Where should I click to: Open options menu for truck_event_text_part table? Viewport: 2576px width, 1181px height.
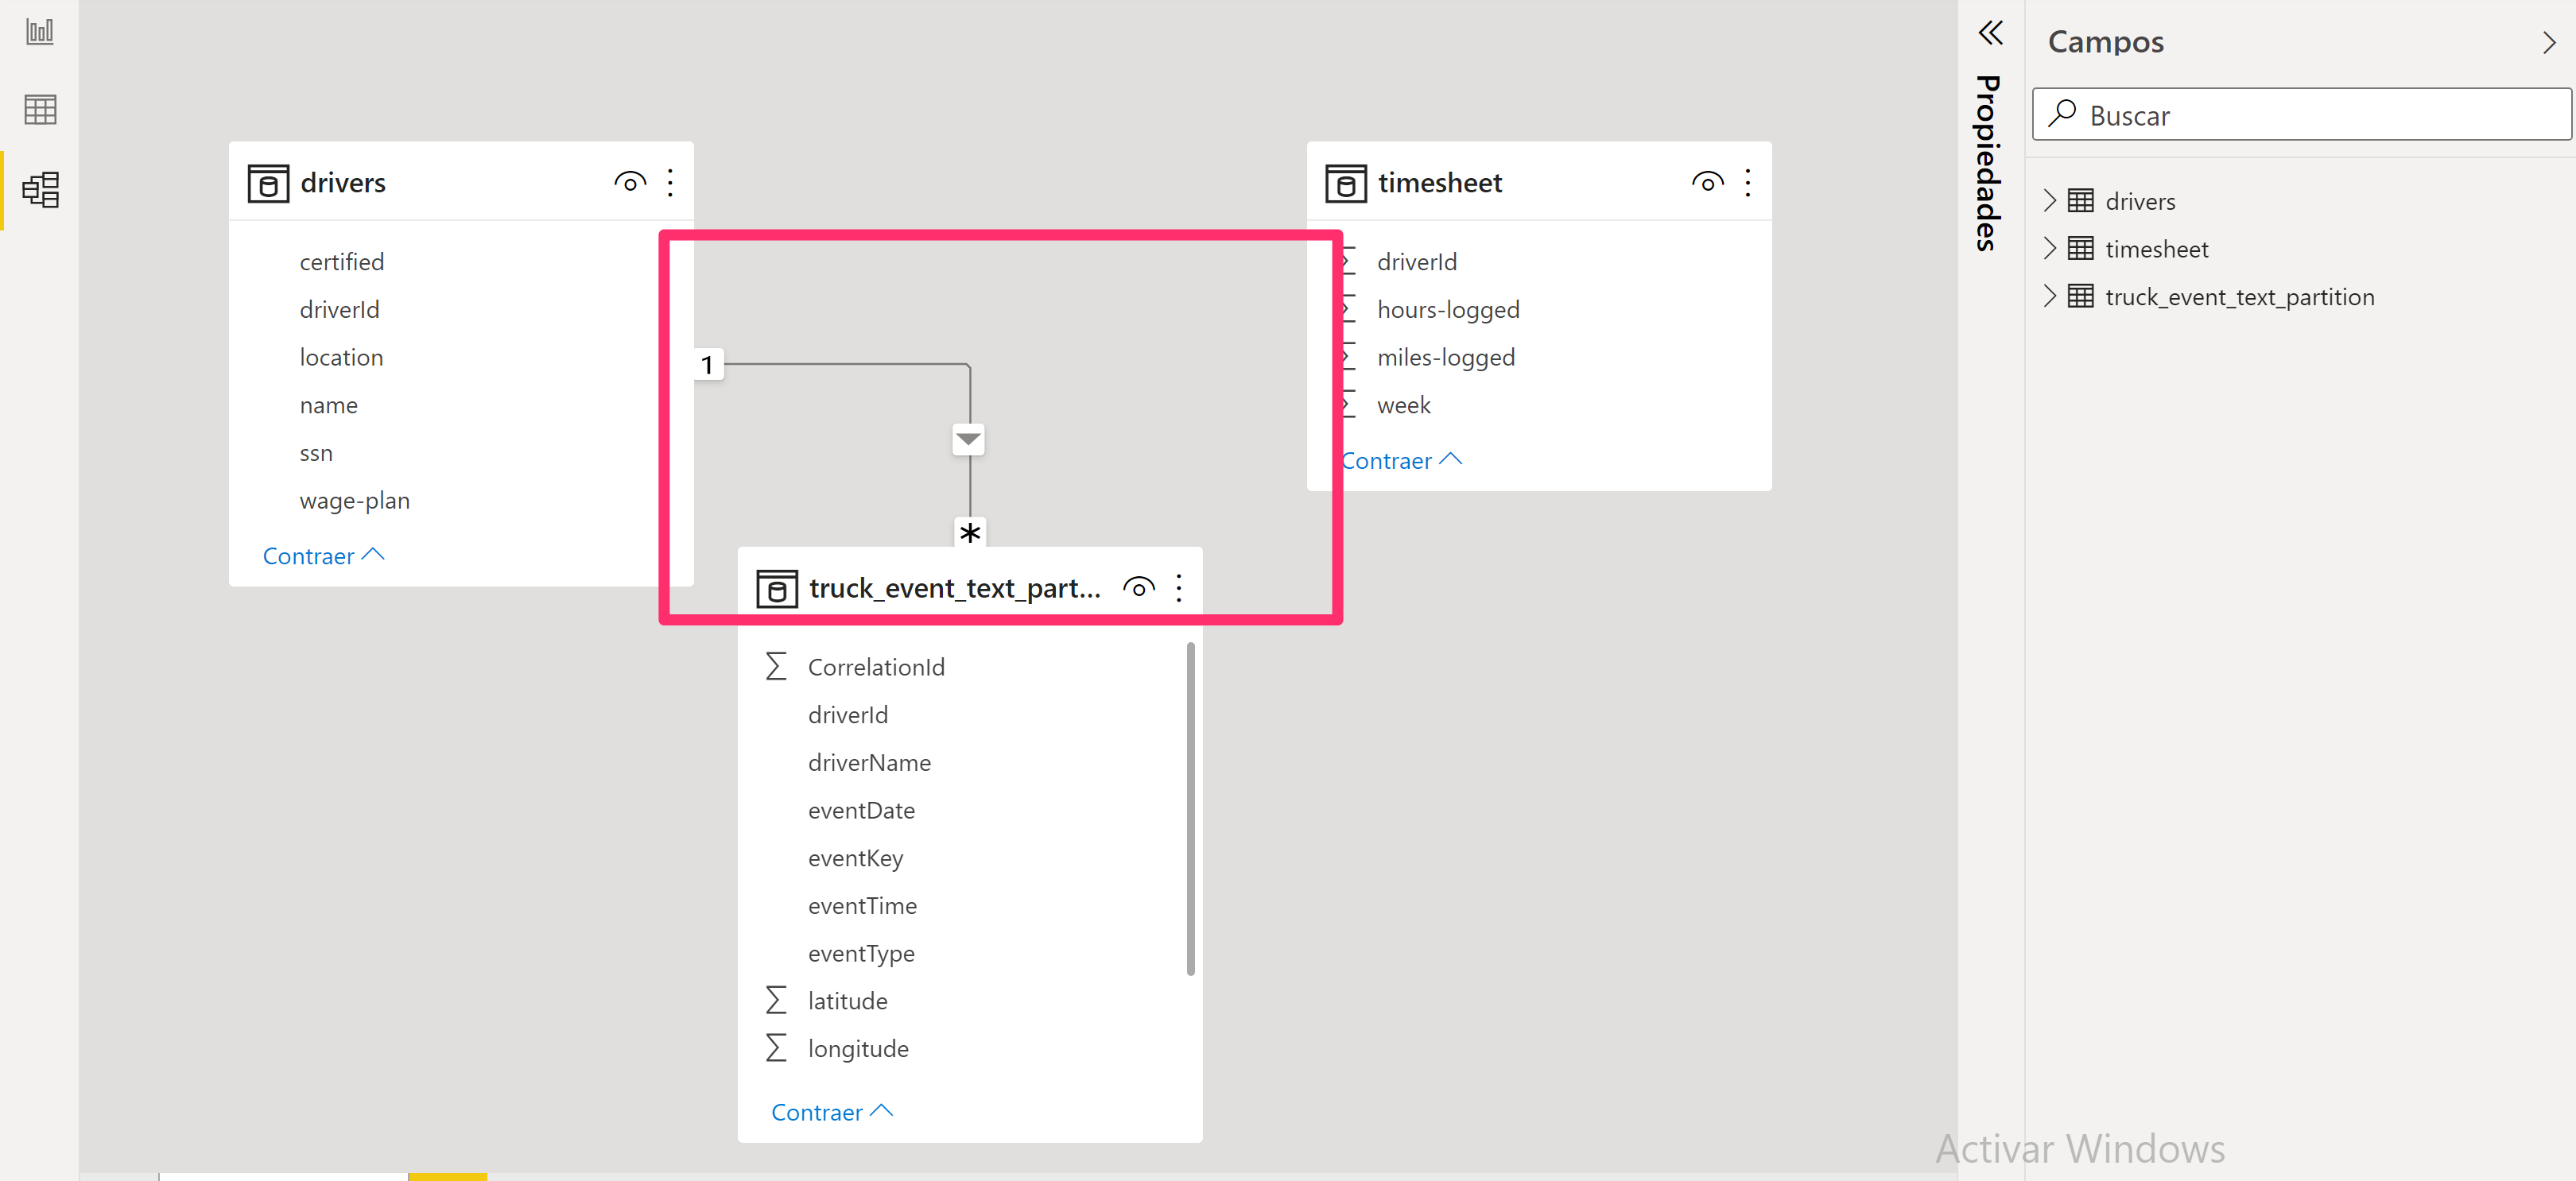(1183, 588)
